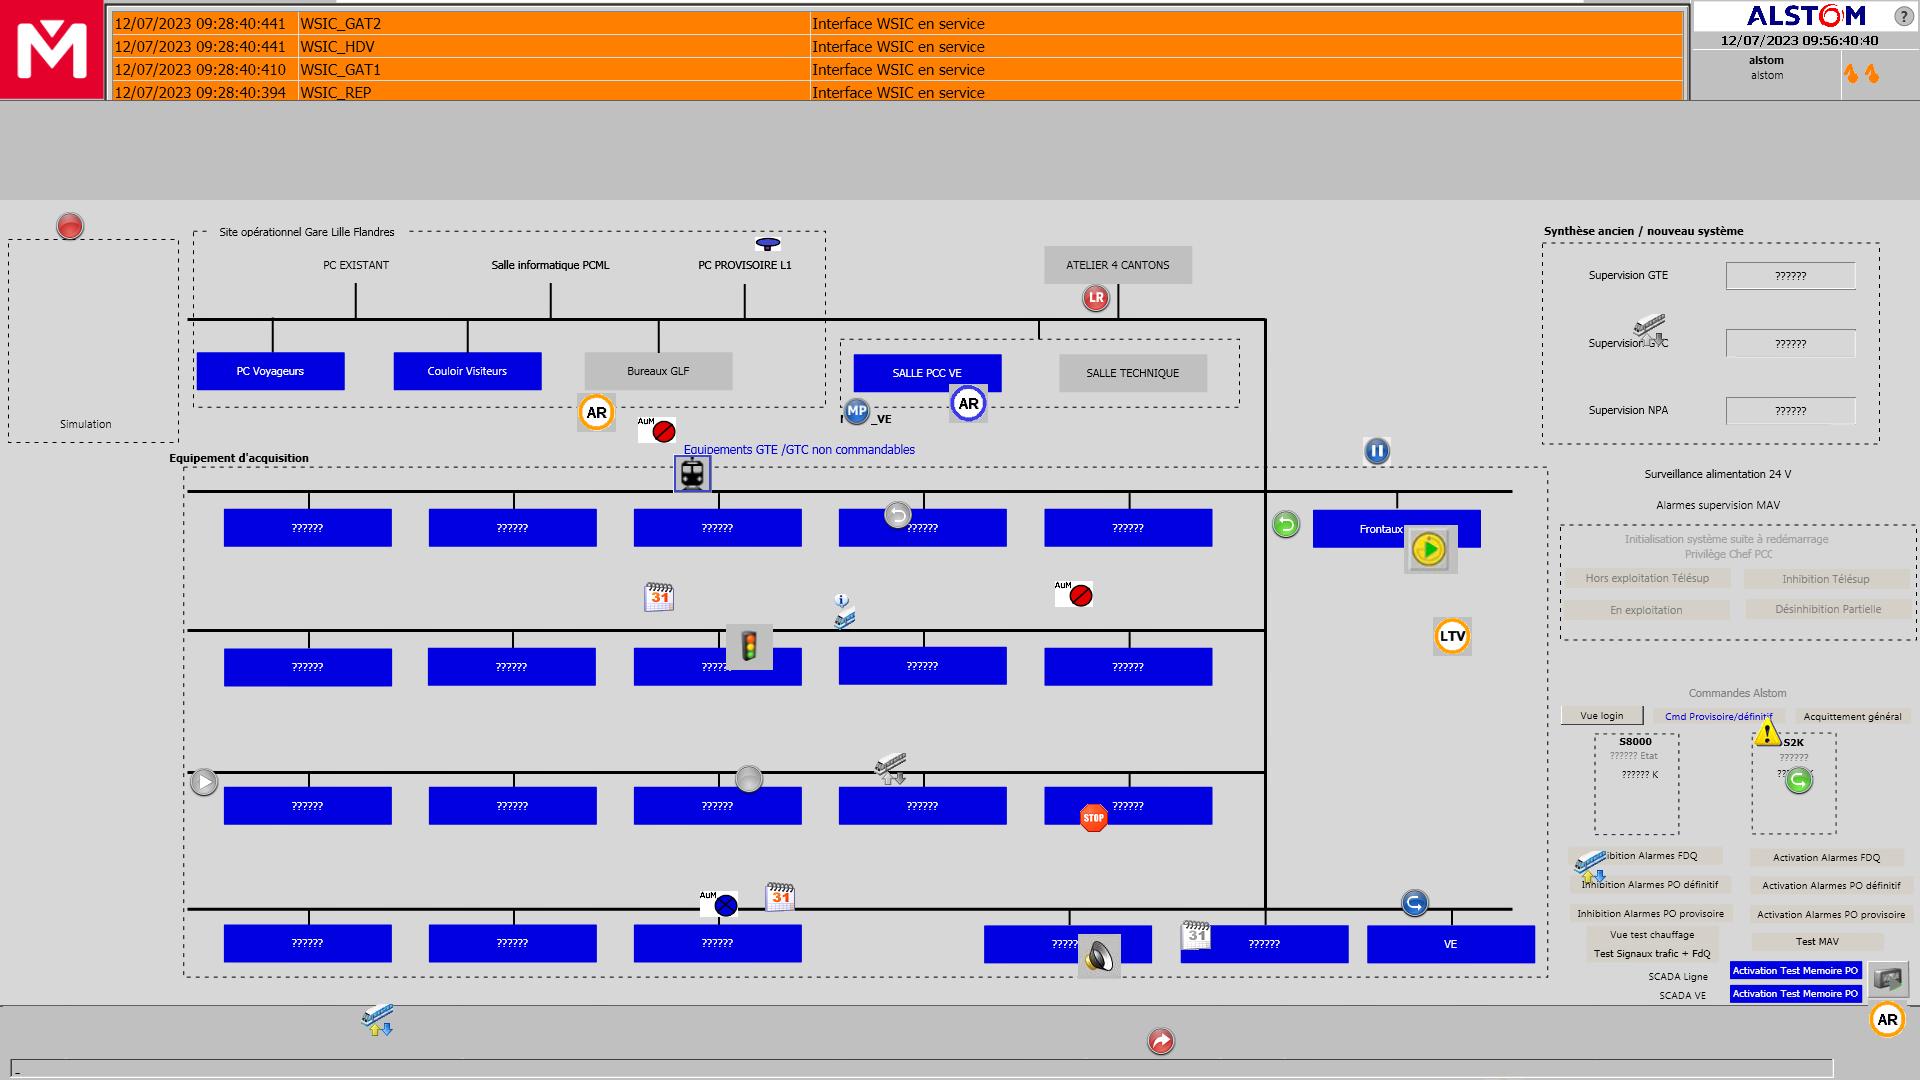Click grey undo arrow icon

pos(897,514)
